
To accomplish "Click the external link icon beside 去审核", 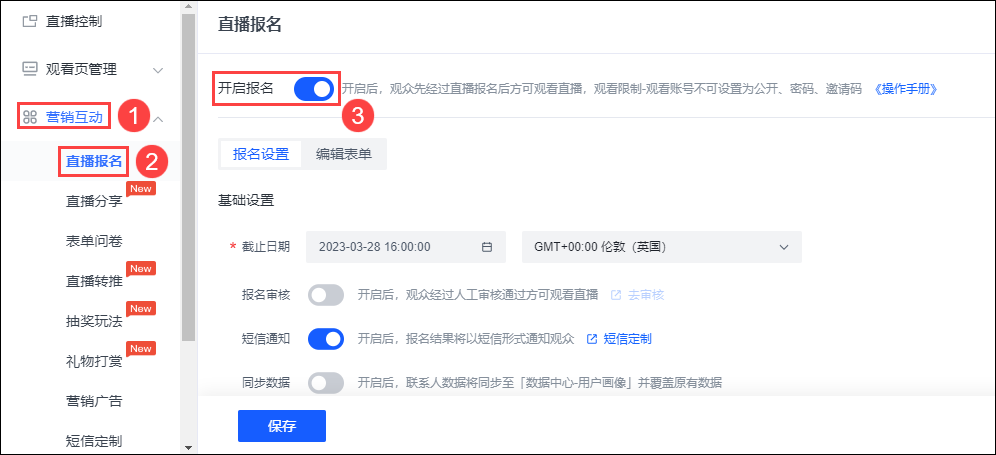I will pos(616,295).
